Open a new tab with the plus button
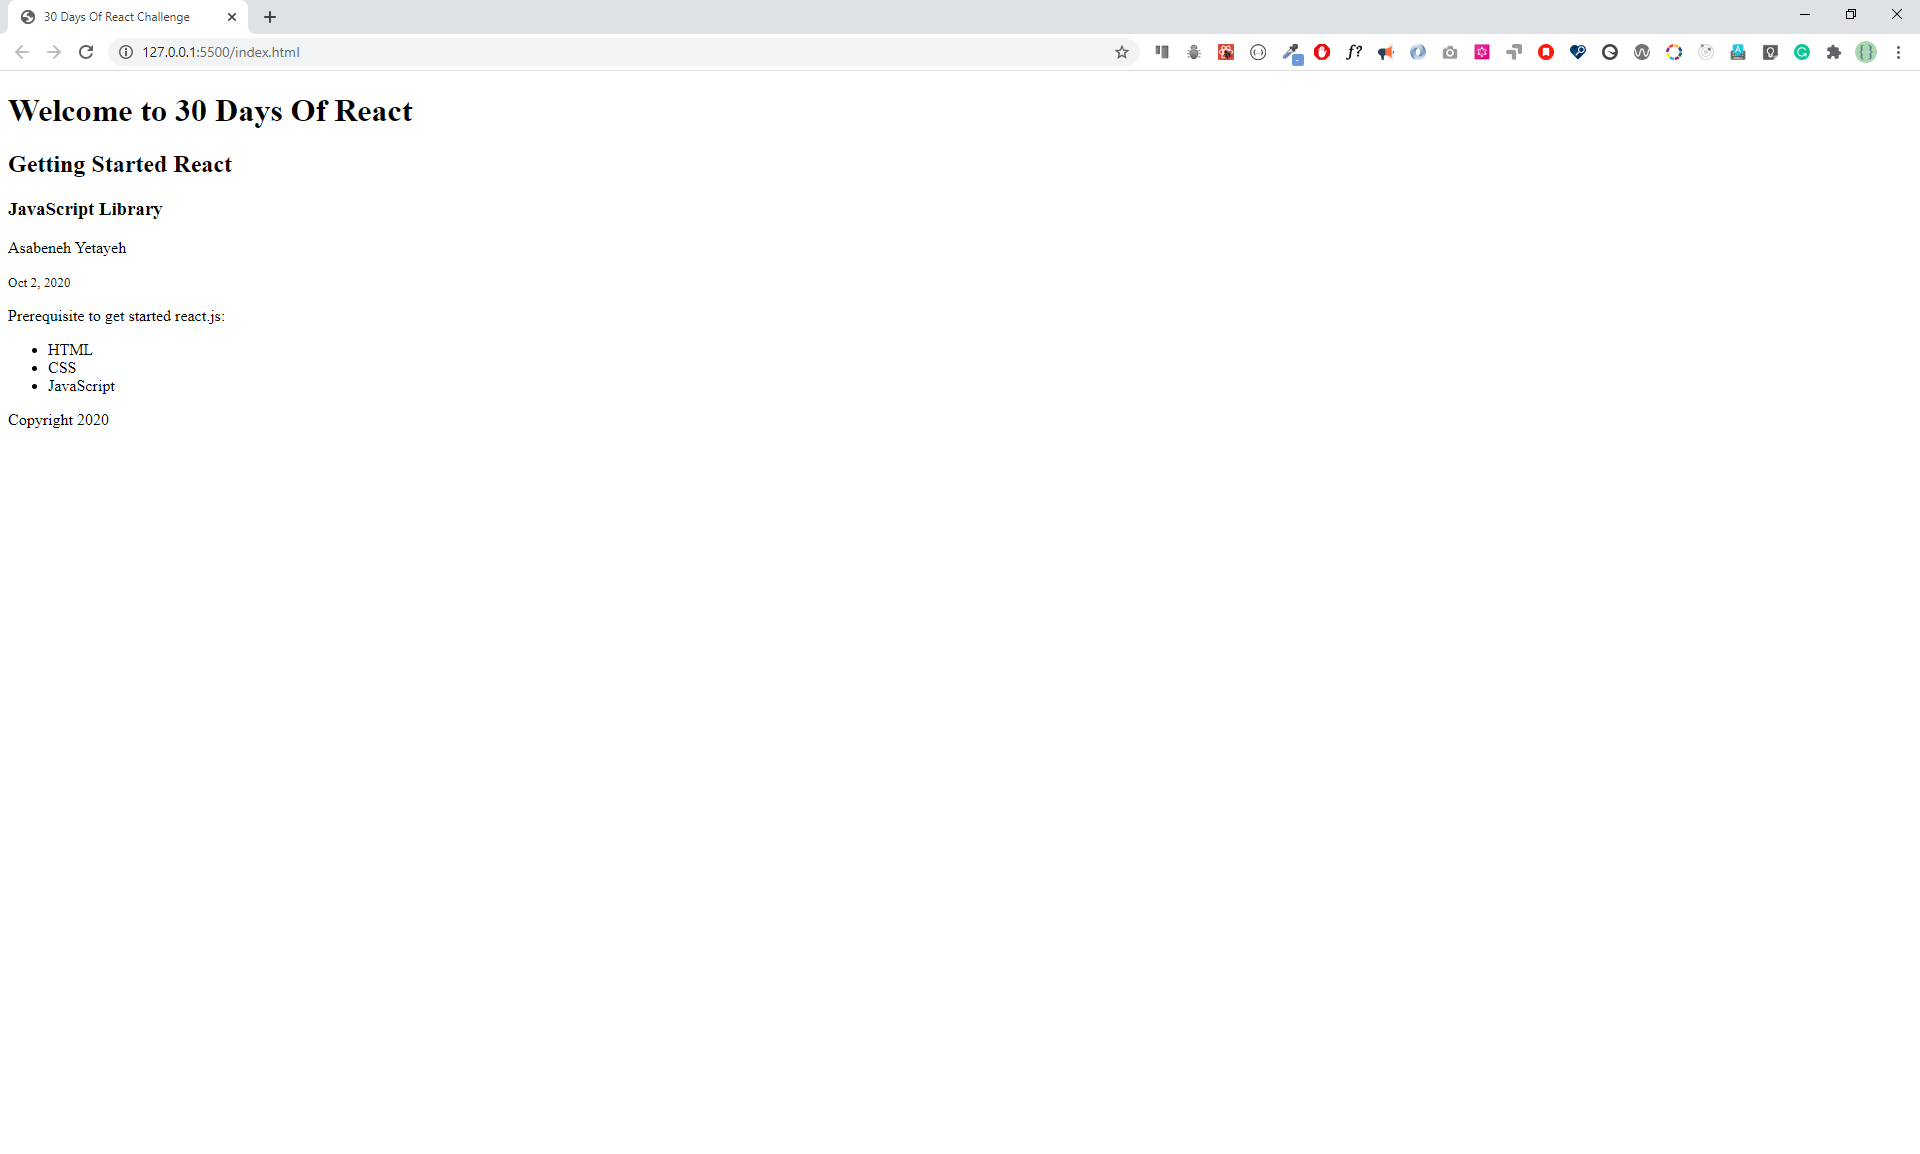 [270, 16]
